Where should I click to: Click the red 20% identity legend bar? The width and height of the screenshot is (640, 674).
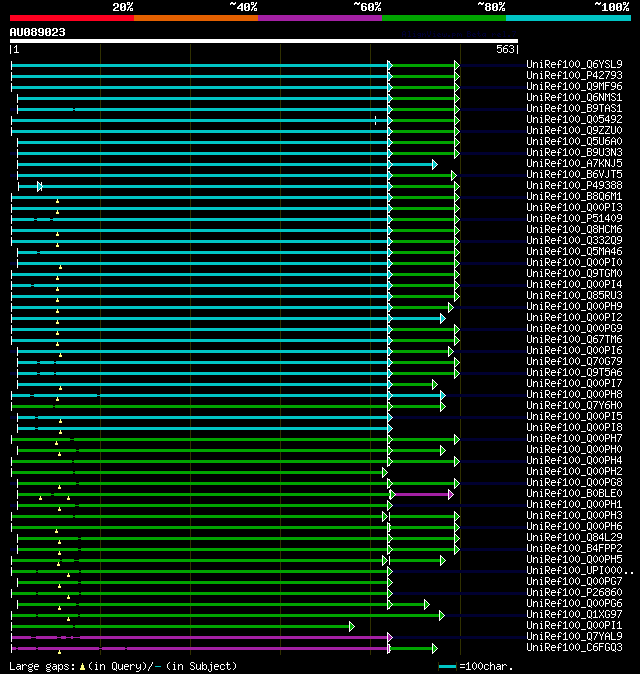point(72,18)
